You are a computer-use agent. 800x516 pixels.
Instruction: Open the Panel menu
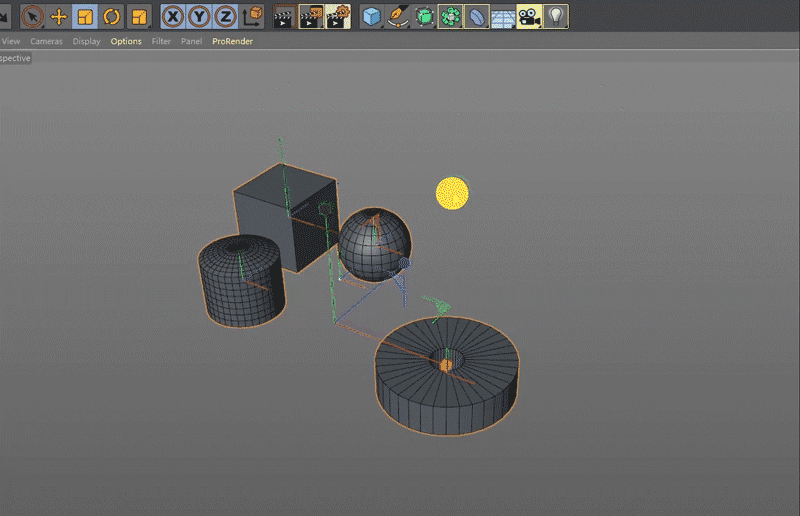click(x=191, y=41)
